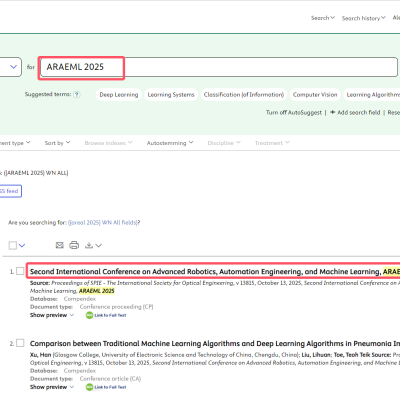Select the Computer Vision suggested term
400x400 pixels.
[315, 95]
